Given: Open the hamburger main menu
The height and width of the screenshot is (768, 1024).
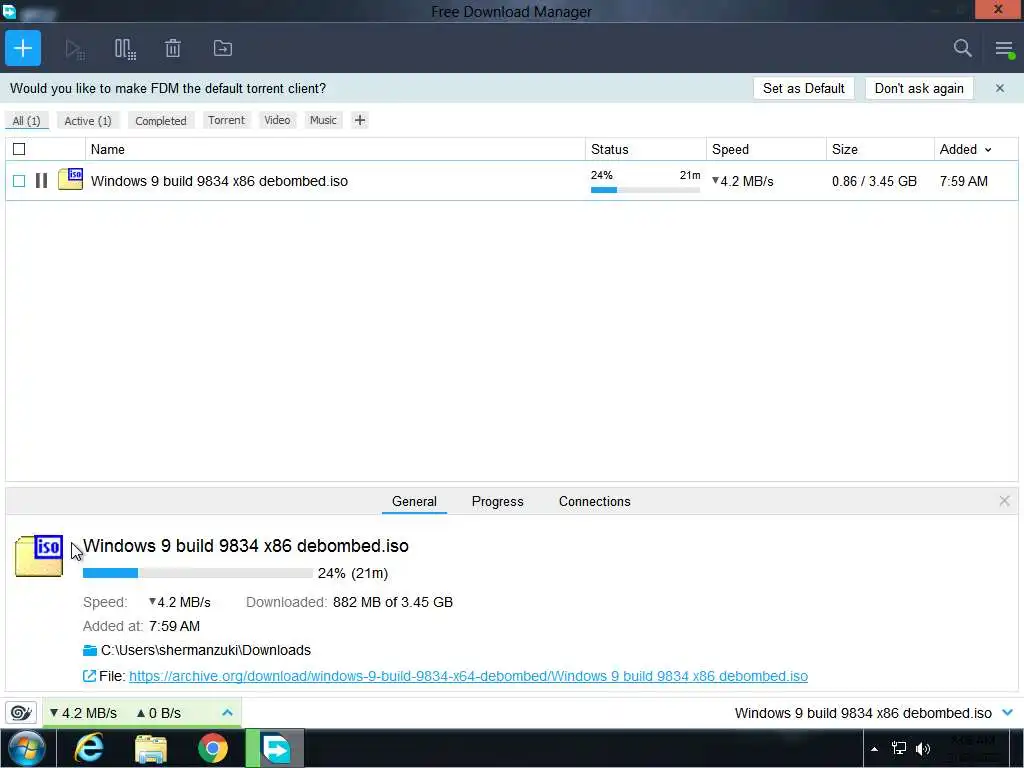Looking at the screenshot, I should [1004, 48].
